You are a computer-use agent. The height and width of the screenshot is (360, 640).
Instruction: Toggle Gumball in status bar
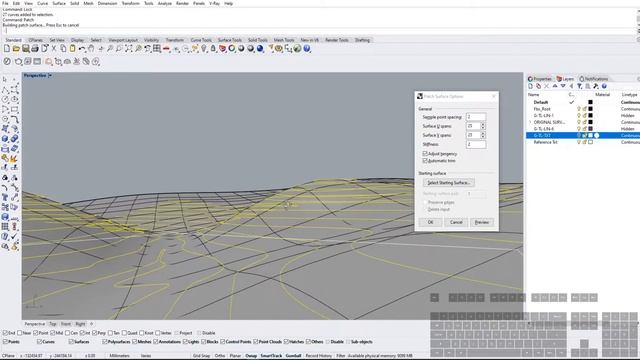click(293, 356)
